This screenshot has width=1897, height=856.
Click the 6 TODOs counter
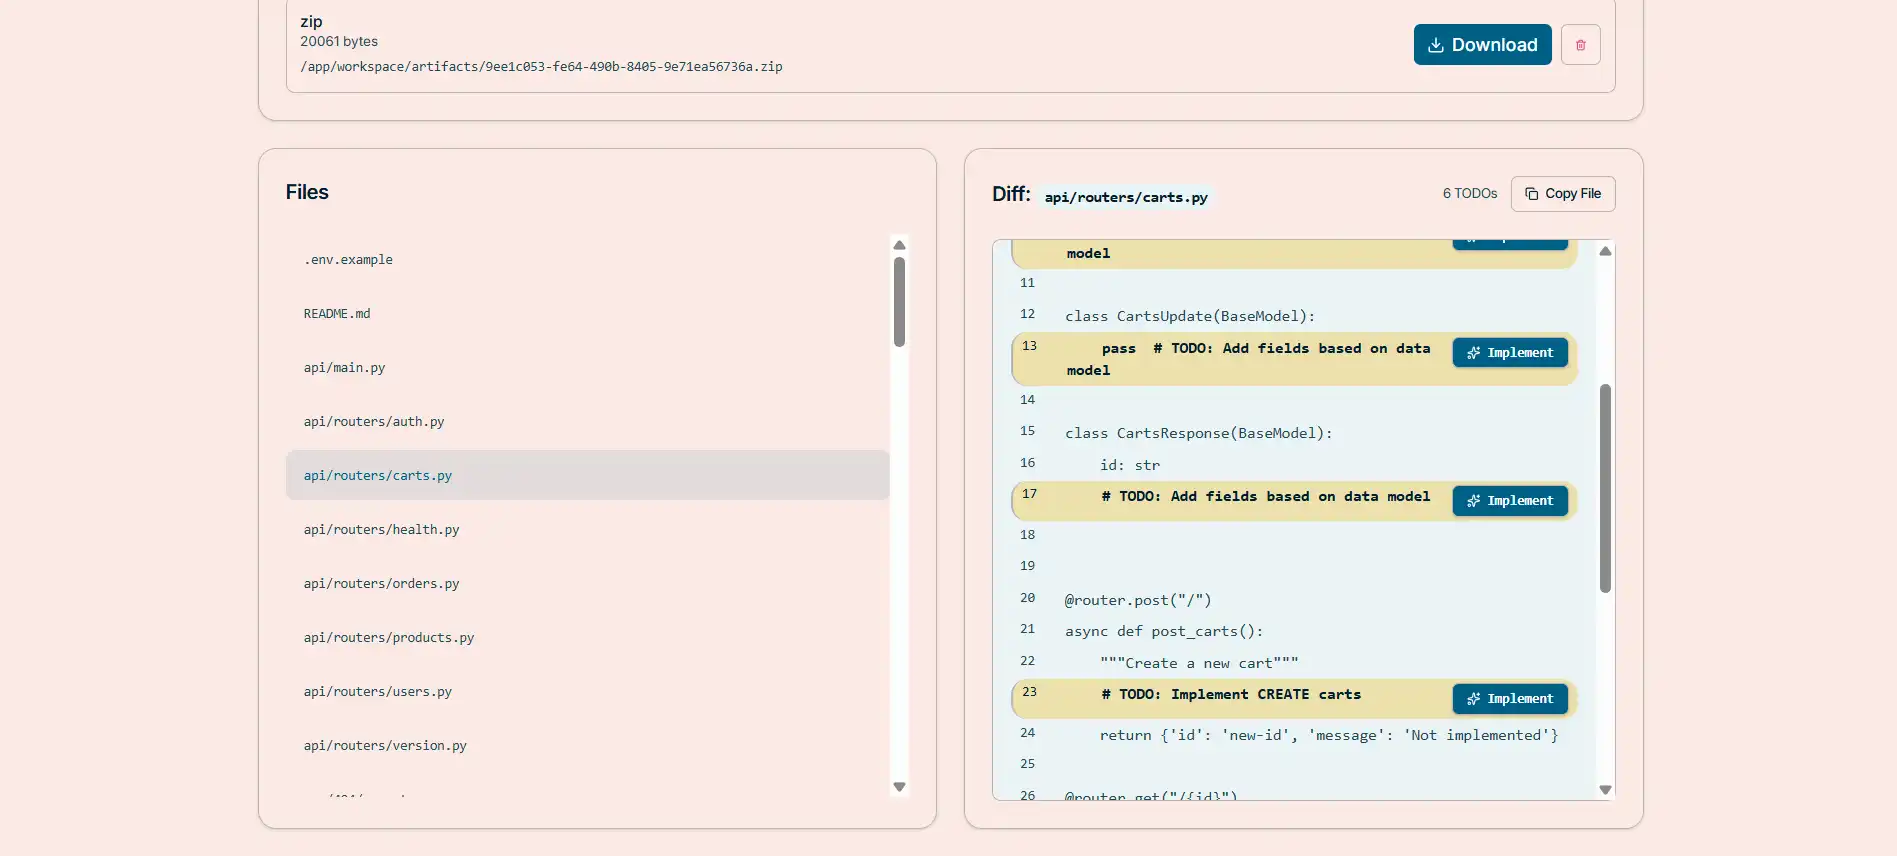click(x=1470, y=194)
